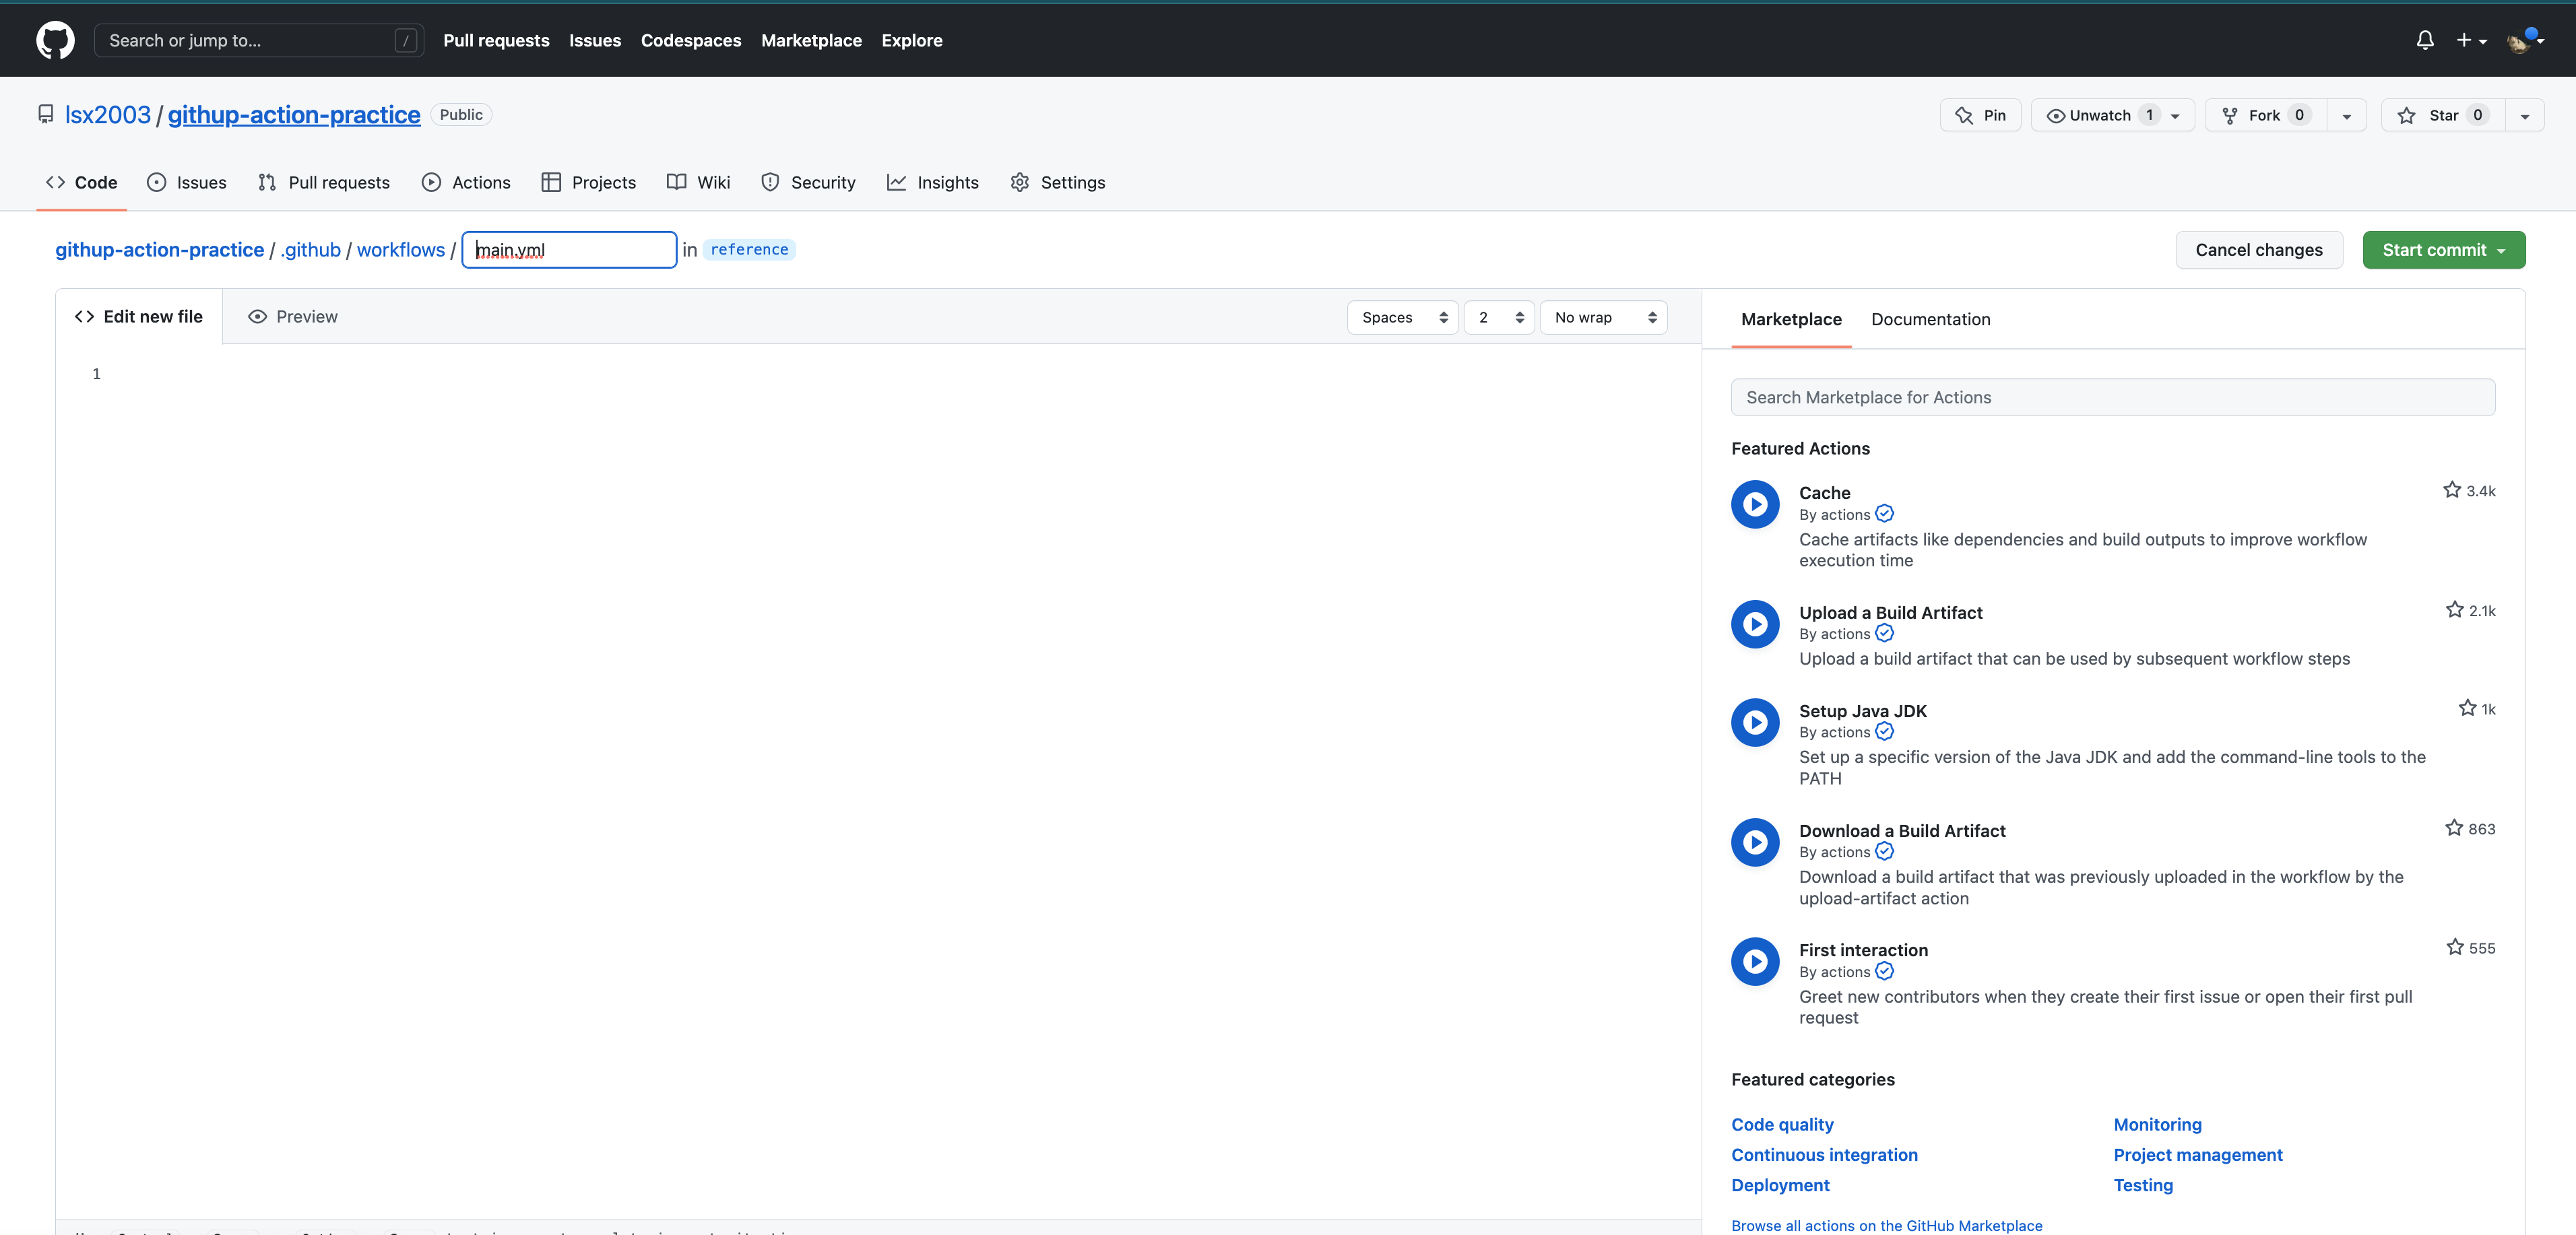Fork the repository

coord(2265,115)
